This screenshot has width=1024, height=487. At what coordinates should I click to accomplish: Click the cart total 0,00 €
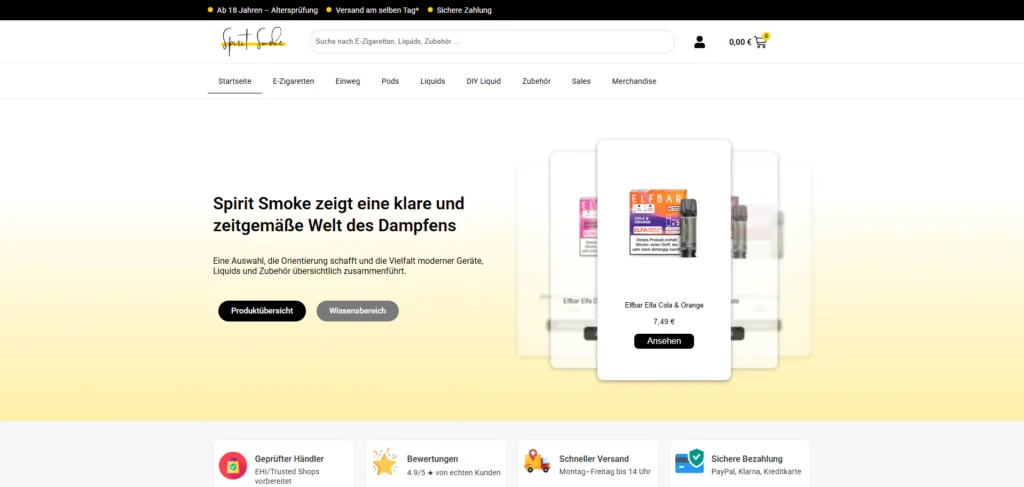740,42
